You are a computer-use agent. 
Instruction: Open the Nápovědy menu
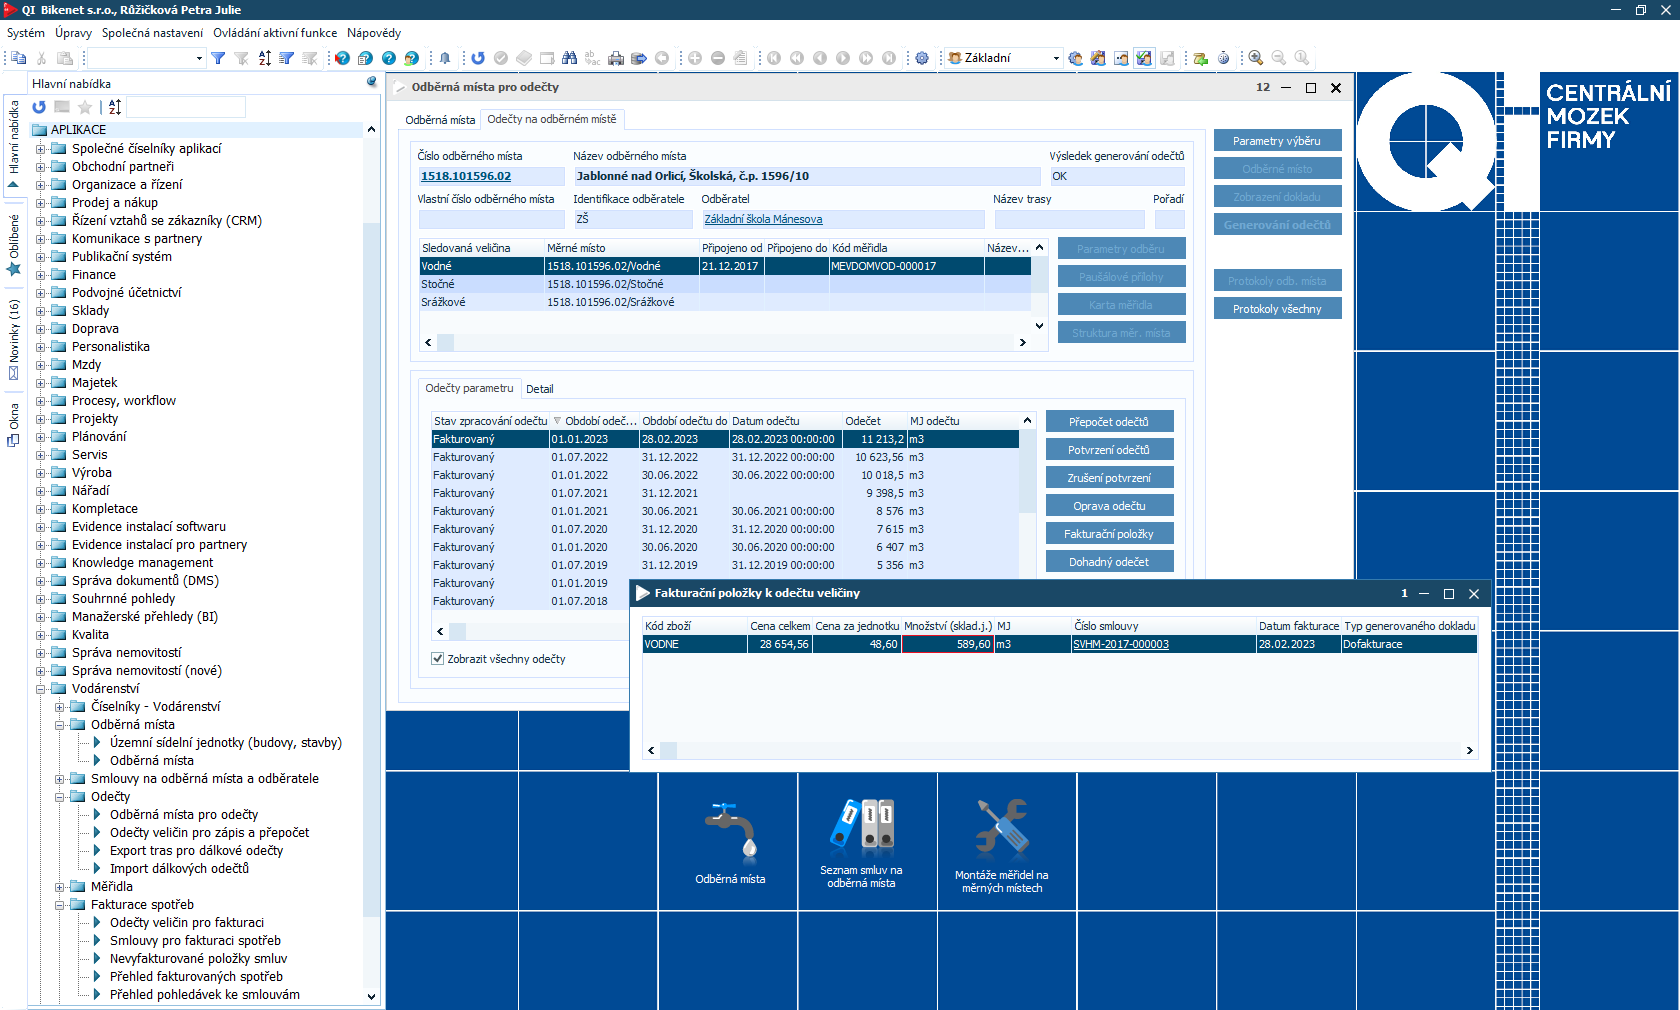[373, 33]
